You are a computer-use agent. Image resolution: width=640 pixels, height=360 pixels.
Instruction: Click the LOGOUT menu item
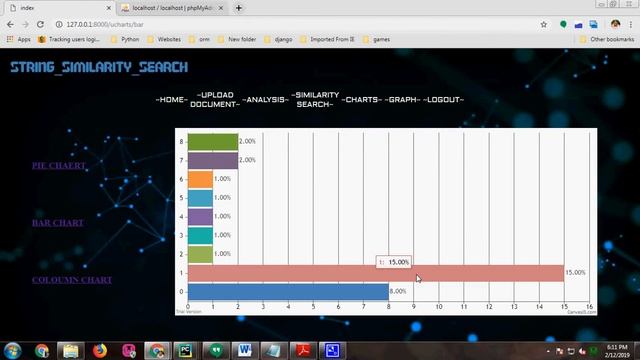443,100
